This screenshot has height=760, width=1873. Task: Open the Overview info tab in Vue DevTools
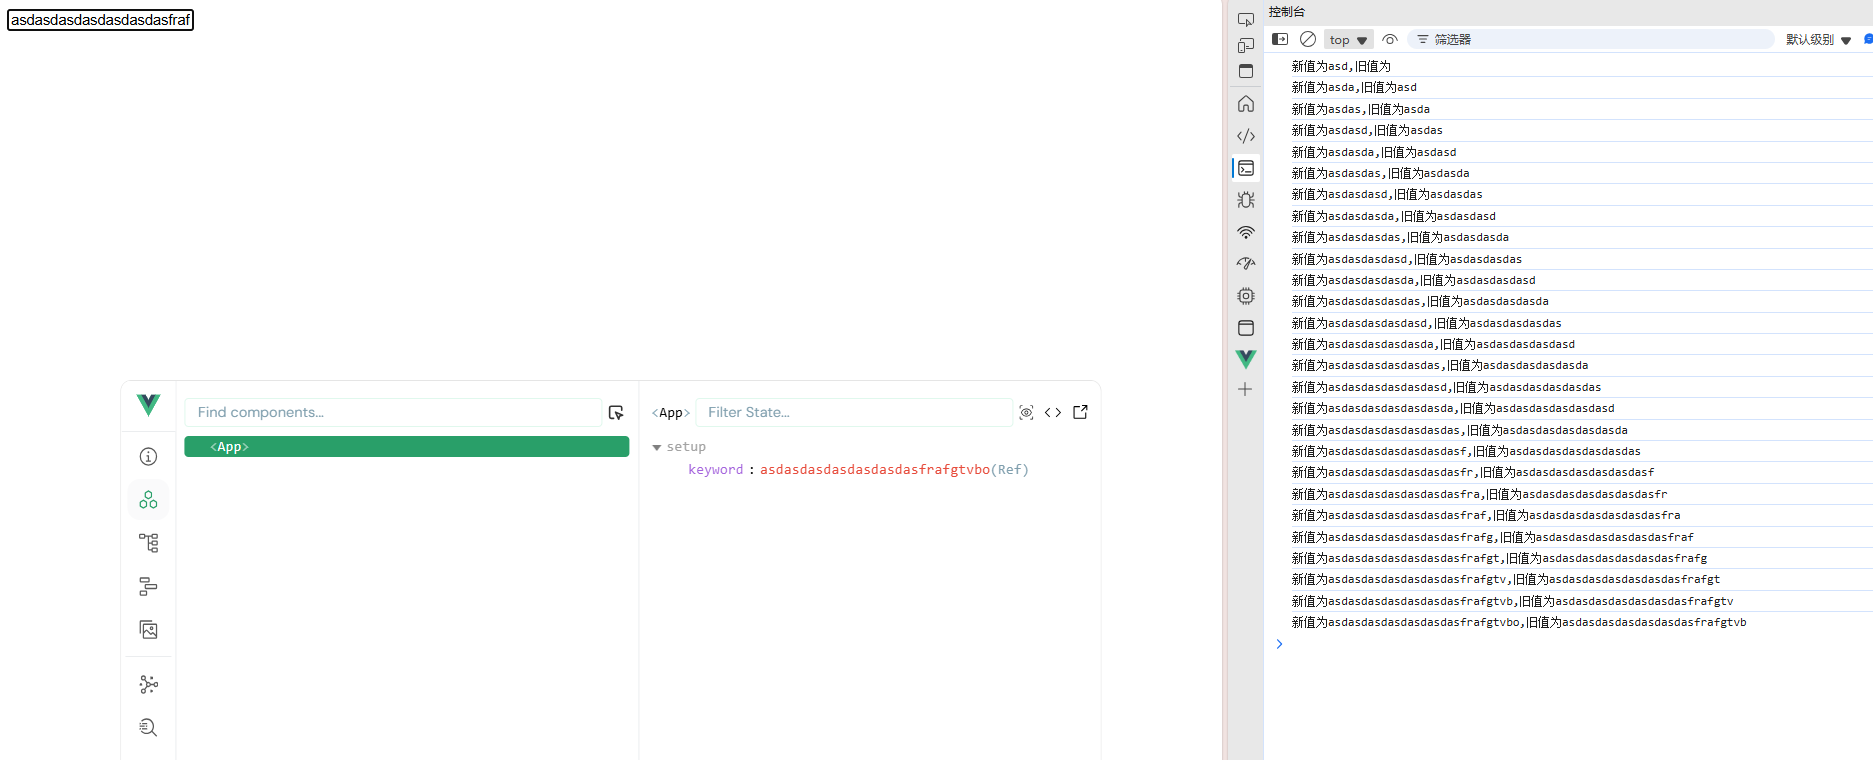pos(148,457)
